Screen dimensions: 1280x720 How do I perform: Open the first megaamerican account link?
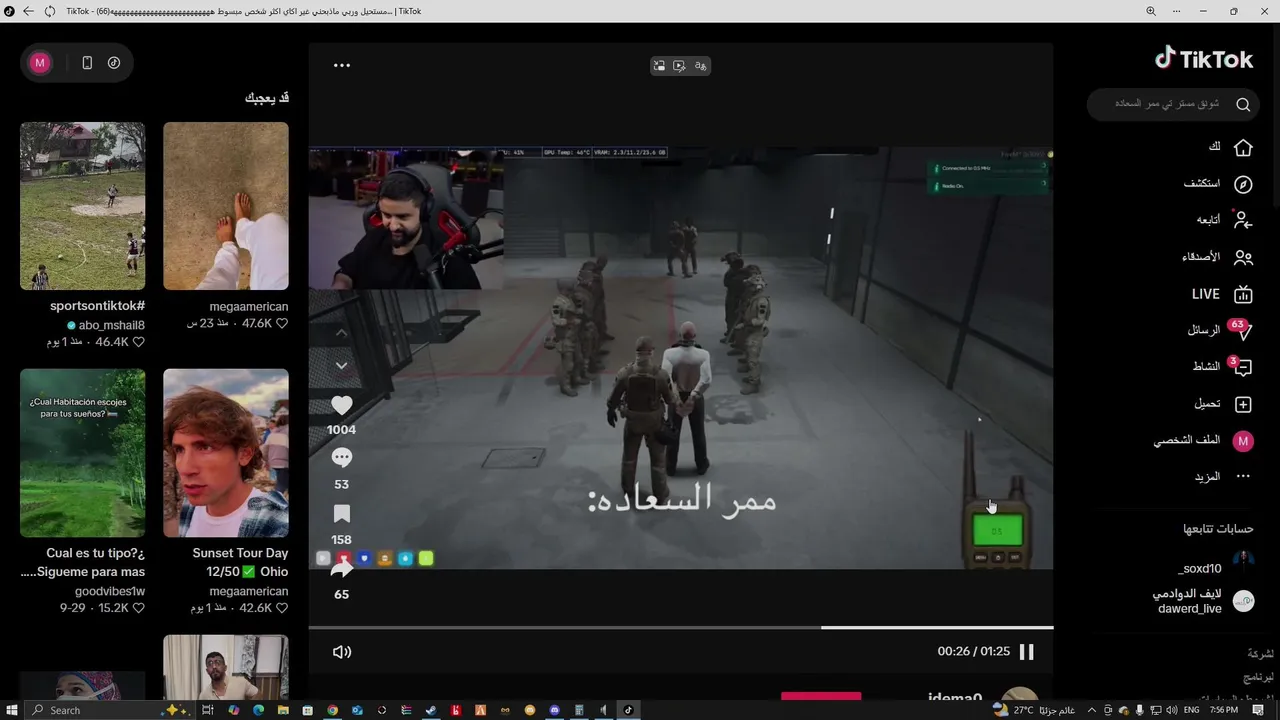pos(249,307)
